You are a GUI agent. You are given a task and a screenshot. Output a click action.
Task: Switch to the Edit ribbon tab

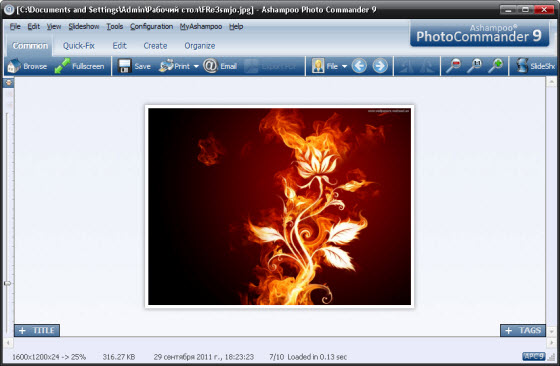click(120, 46)
